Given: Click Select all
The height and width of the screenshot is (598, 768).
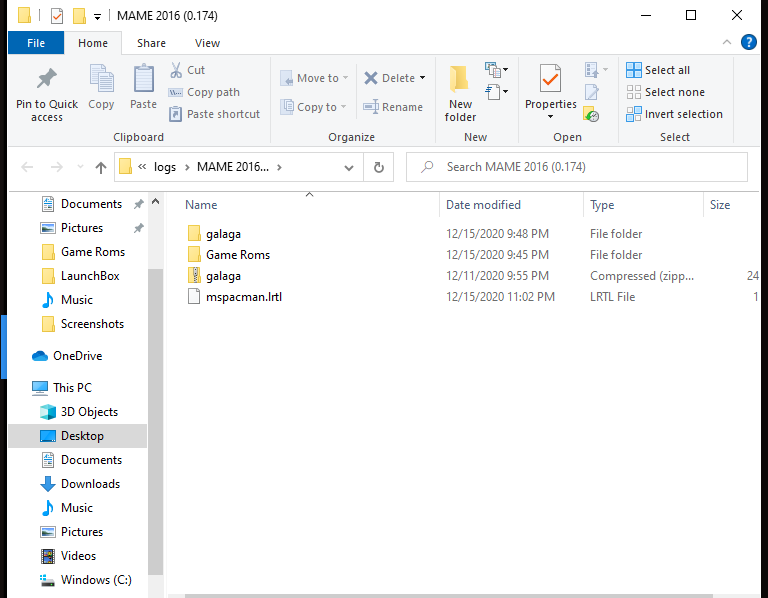Looking at the screenshot, I should pyautogui.click(x=658, y=70).
